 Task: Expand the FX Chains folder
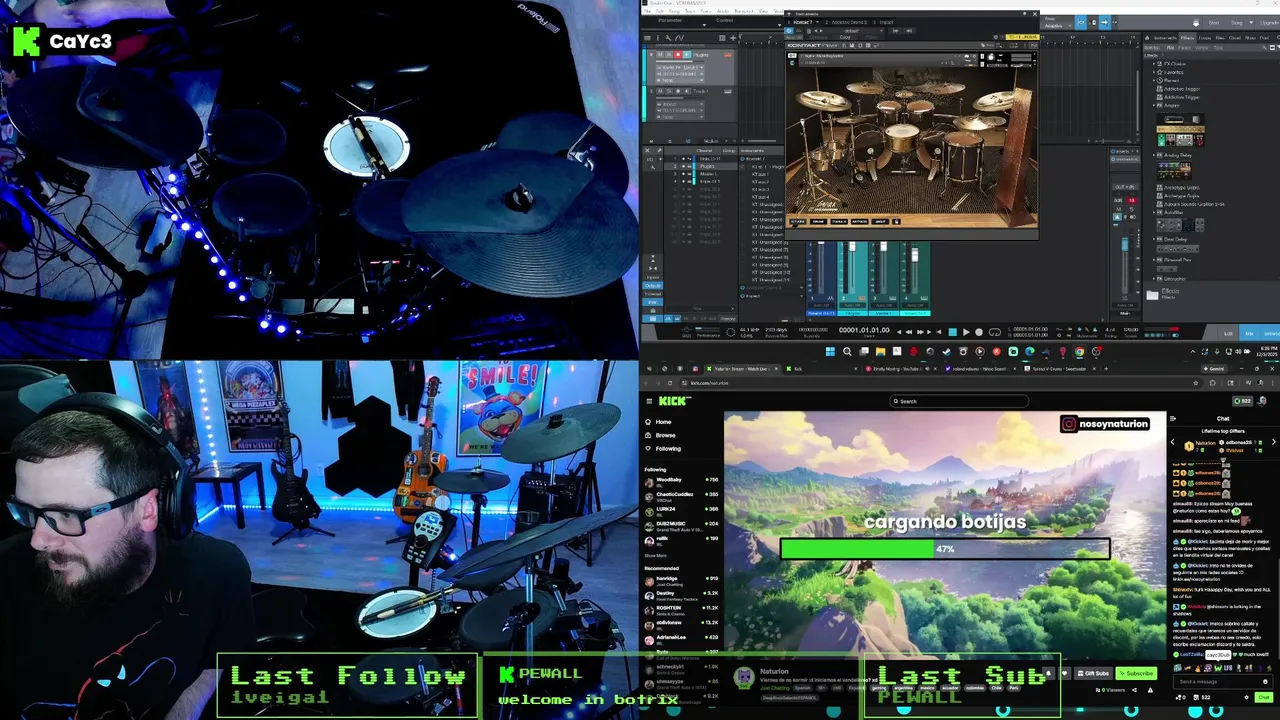click(x=1154, y=64)
